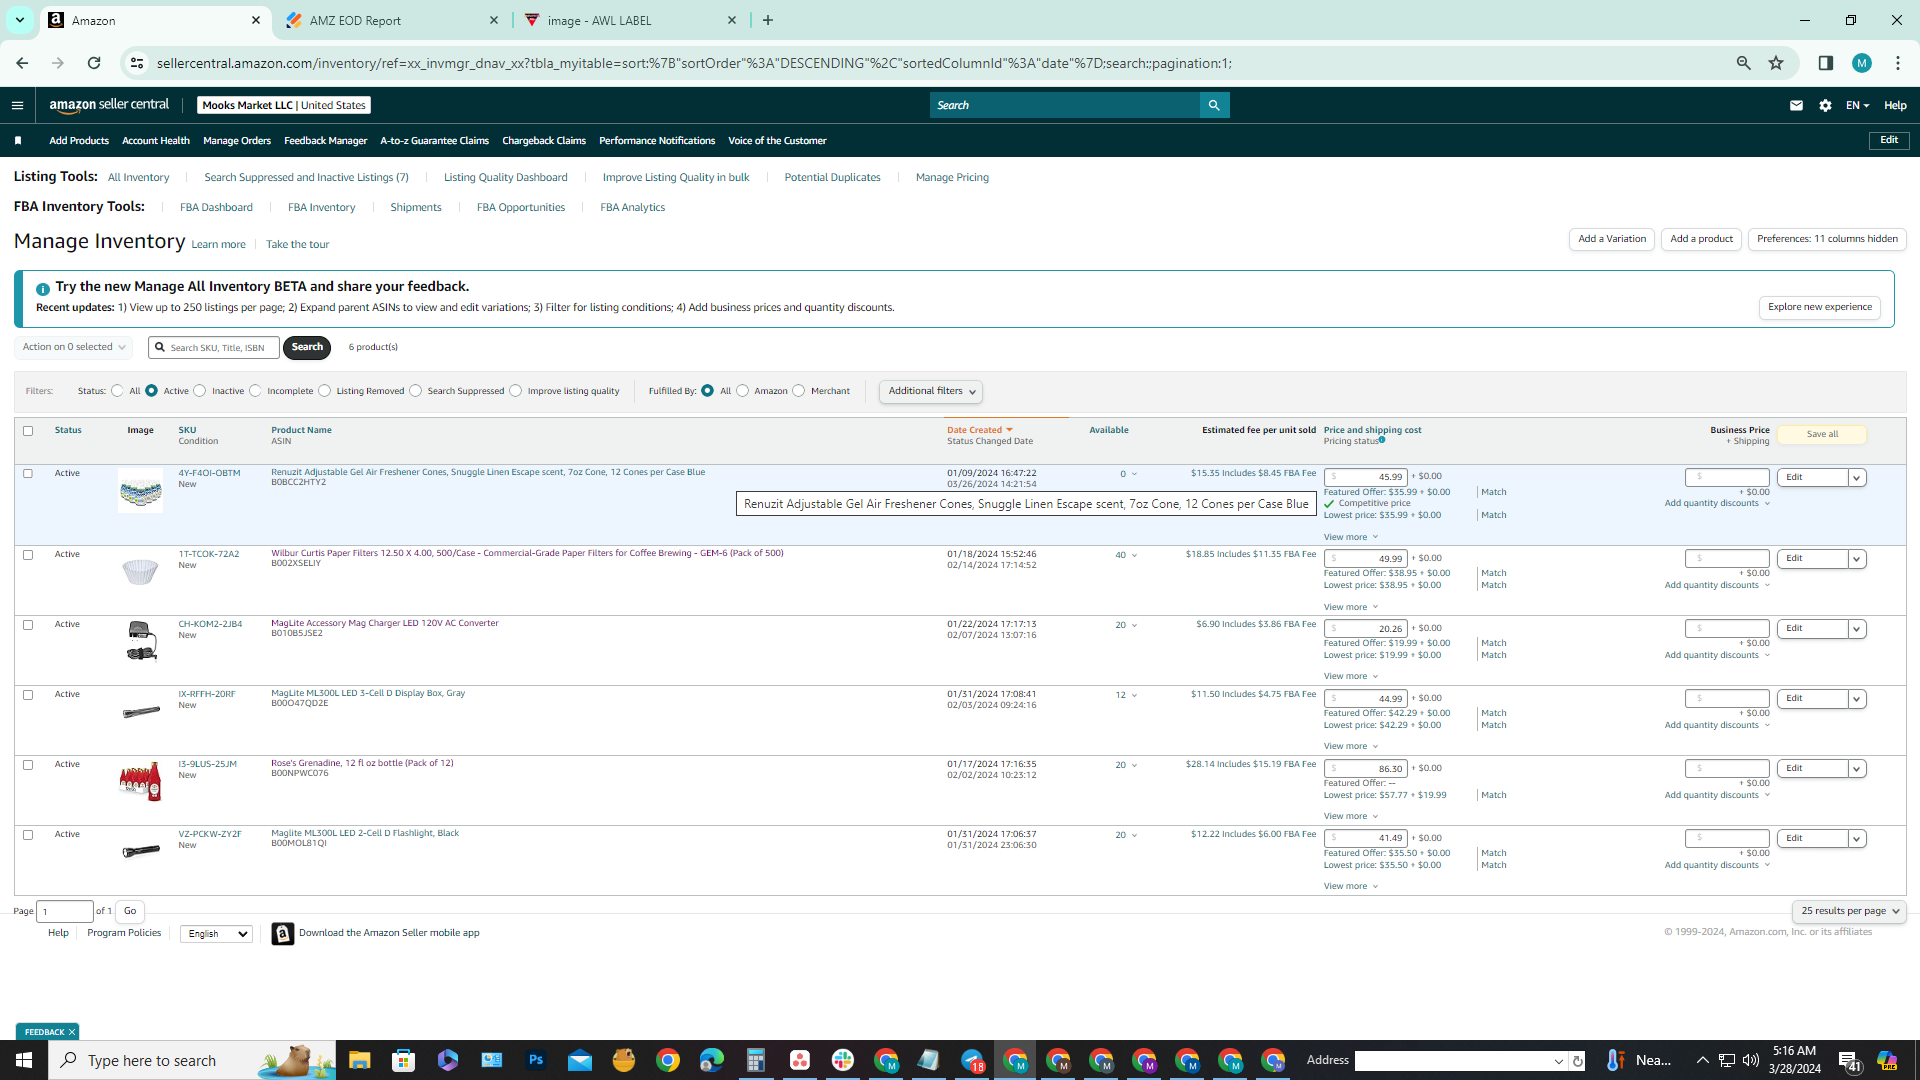Click the zoom magnifier icon in address bar
The width and height of the screenshot is (1920, 1080).
click(x=1743, y=63)
